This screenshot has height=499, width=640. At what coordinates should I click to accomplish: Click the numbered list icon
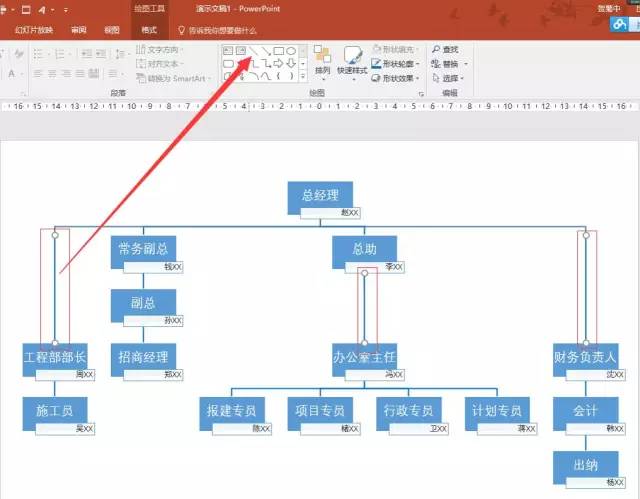60,53
